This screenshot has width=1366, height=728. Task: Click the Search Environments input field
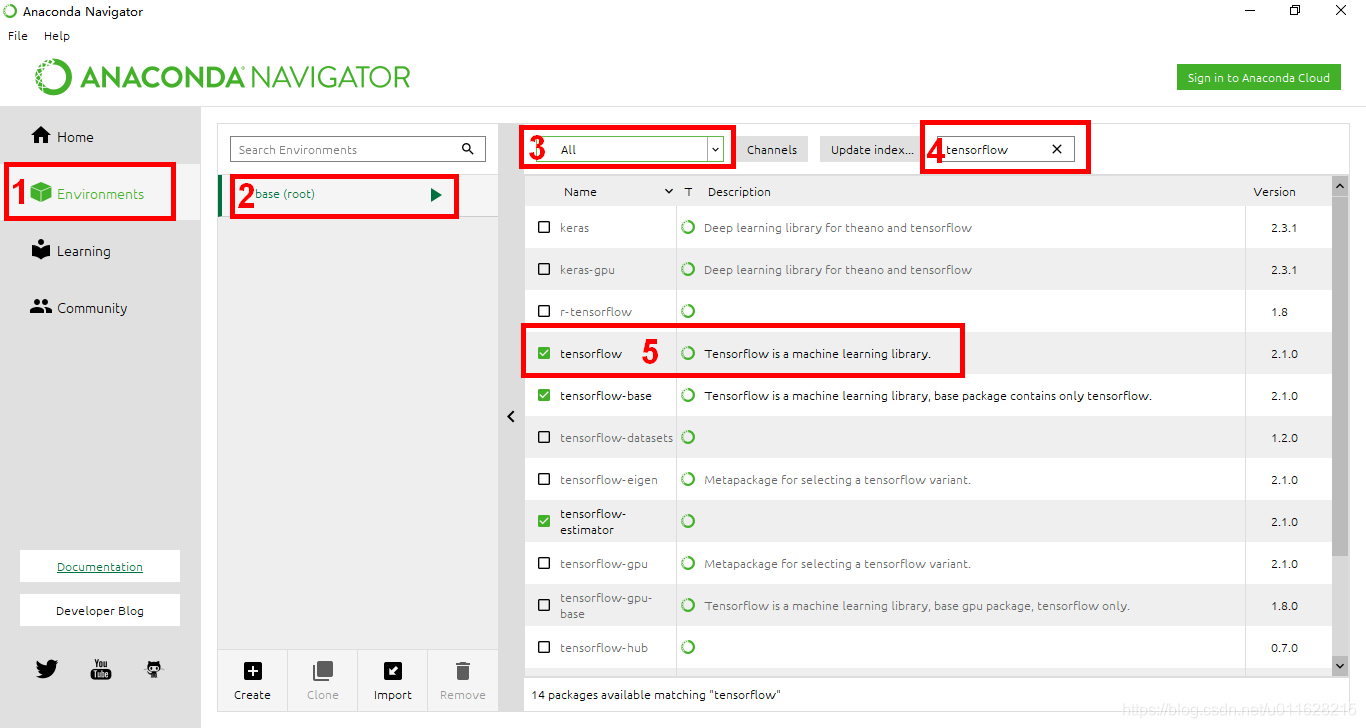click(x=358, y=149)
